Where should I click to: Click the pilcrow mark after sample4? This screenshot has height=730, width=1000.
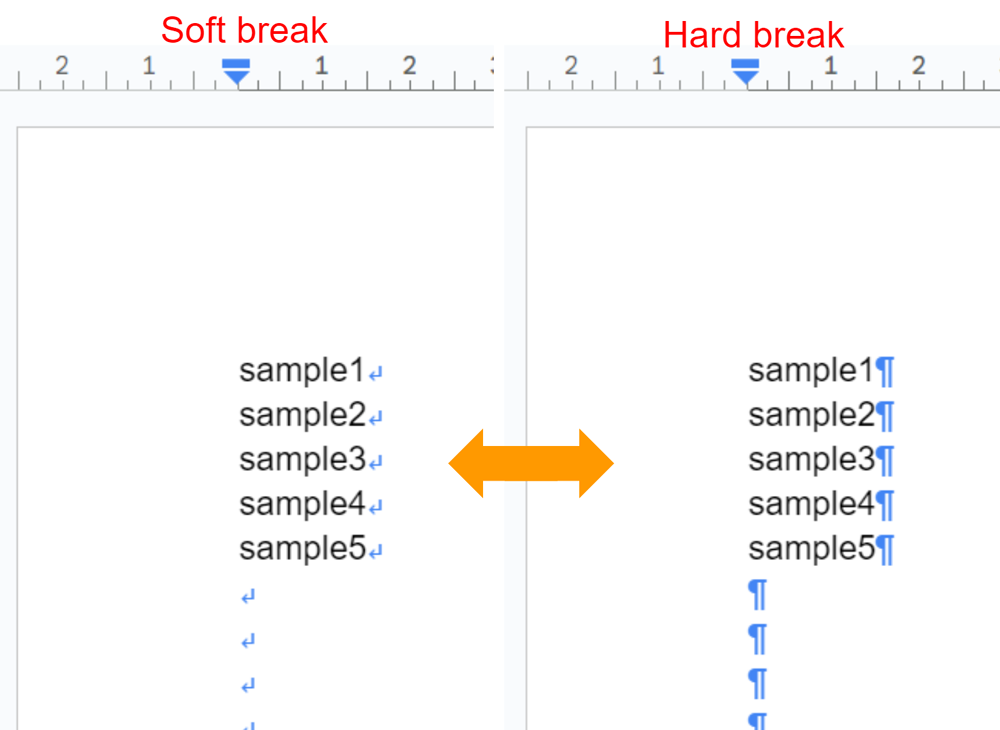click(885, 506)
